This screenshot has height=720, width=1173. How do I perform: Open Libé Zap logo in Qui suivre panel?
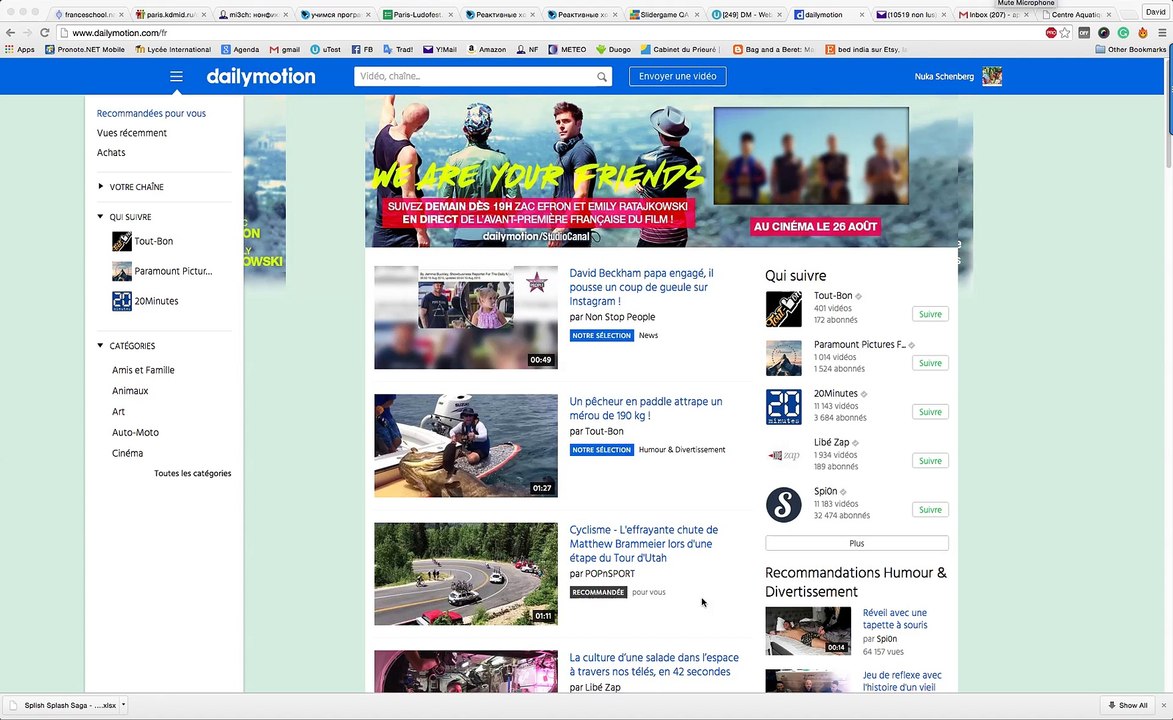(783, 455)
